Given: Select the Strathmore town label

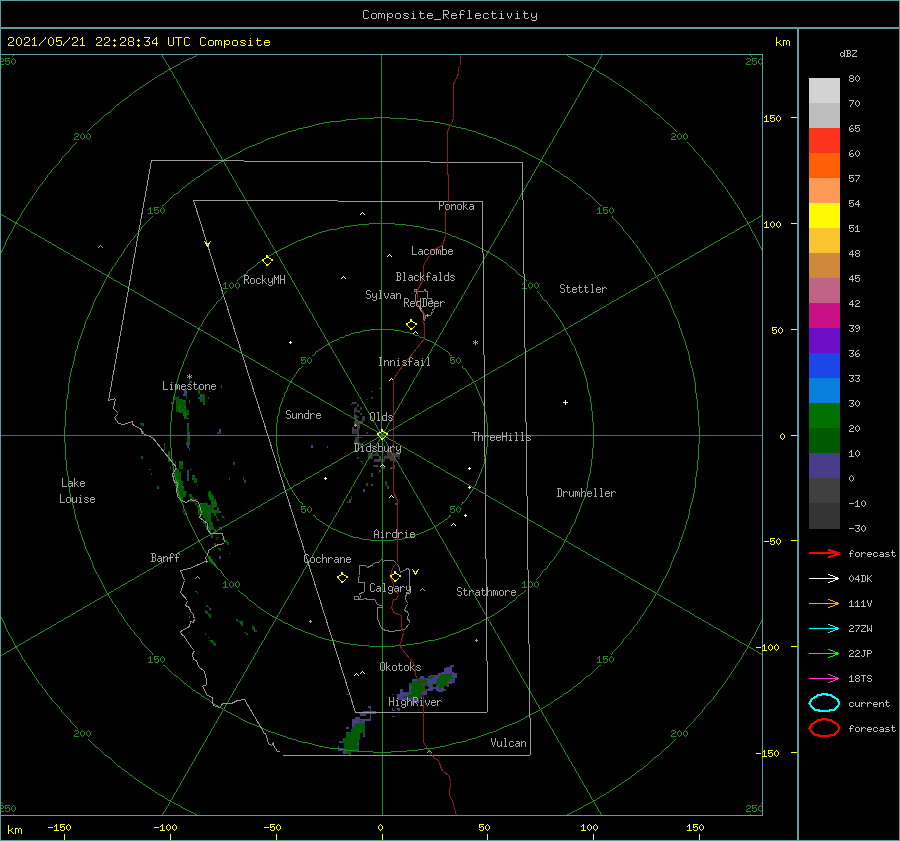Looking at the screenshot, I should pyautogui.click(x=486, y=592).
